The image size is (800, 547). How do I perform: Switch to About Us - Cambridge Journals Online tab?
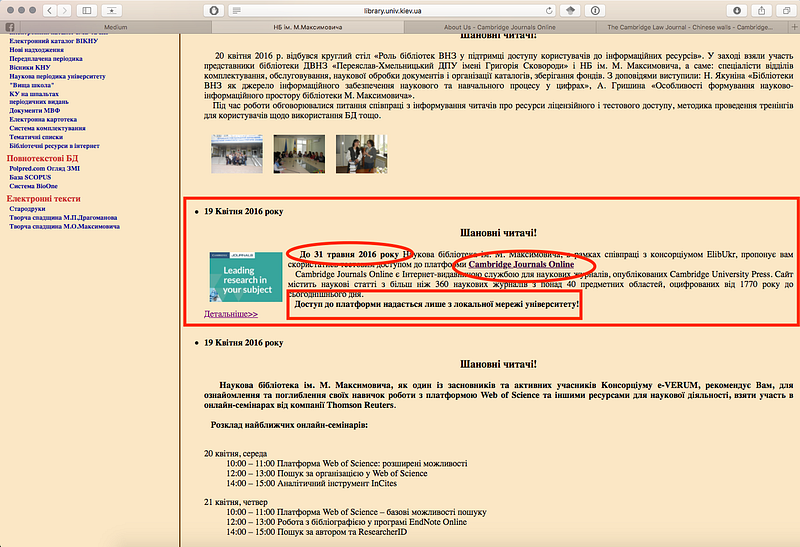[499, 27]
